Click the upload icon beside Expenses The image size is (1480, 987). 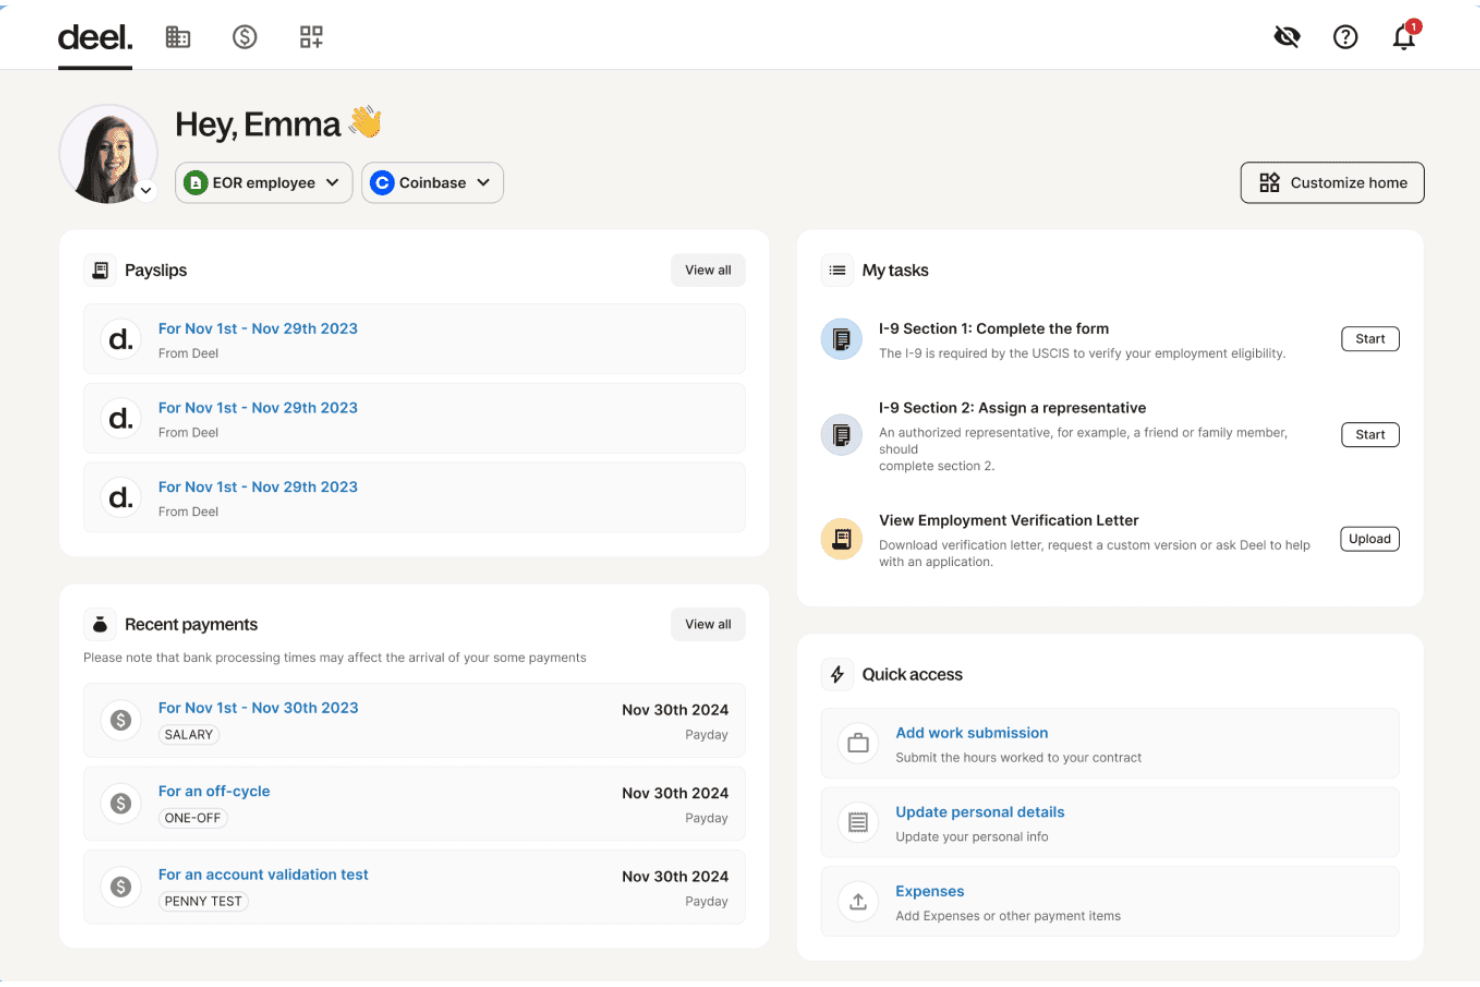pos(858,901)
